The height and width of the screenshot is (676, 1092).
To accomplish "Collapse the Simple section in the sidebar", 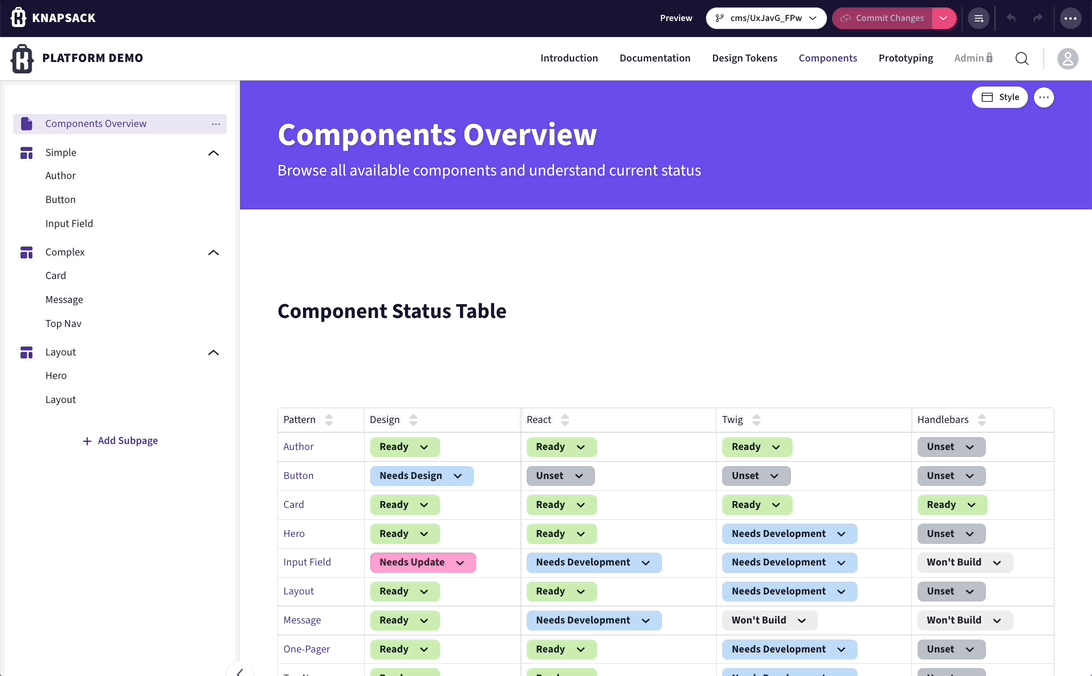I will coord(213,152).
